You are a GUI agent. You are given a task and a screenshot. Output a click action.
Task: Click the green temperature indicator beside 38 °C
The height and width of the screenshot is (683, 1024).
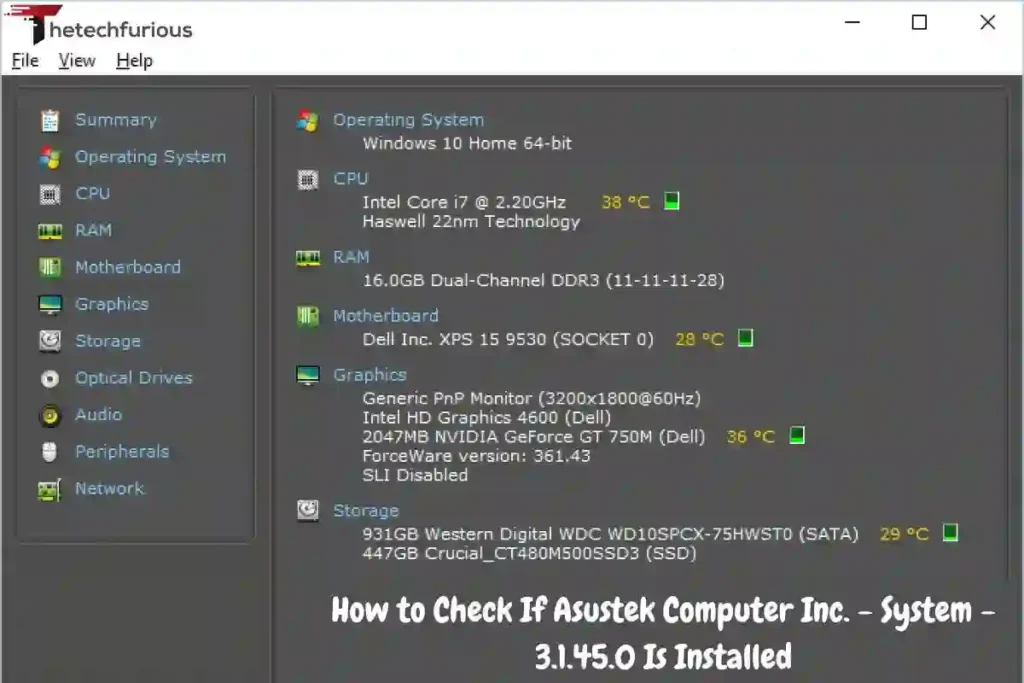point(670,200)
